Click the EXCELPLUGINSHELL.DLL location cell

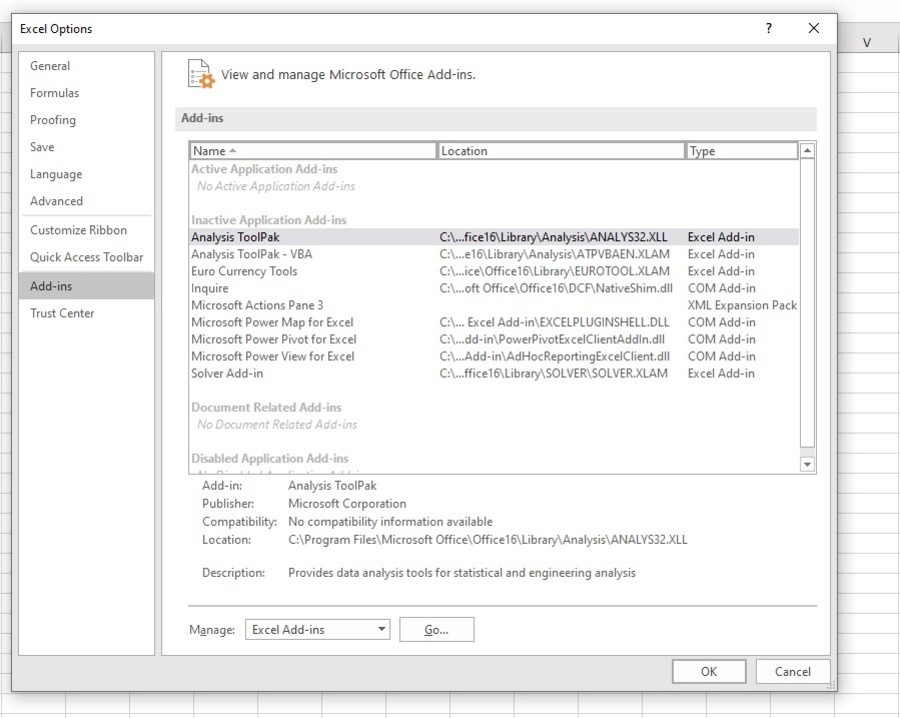coord(554,322)
